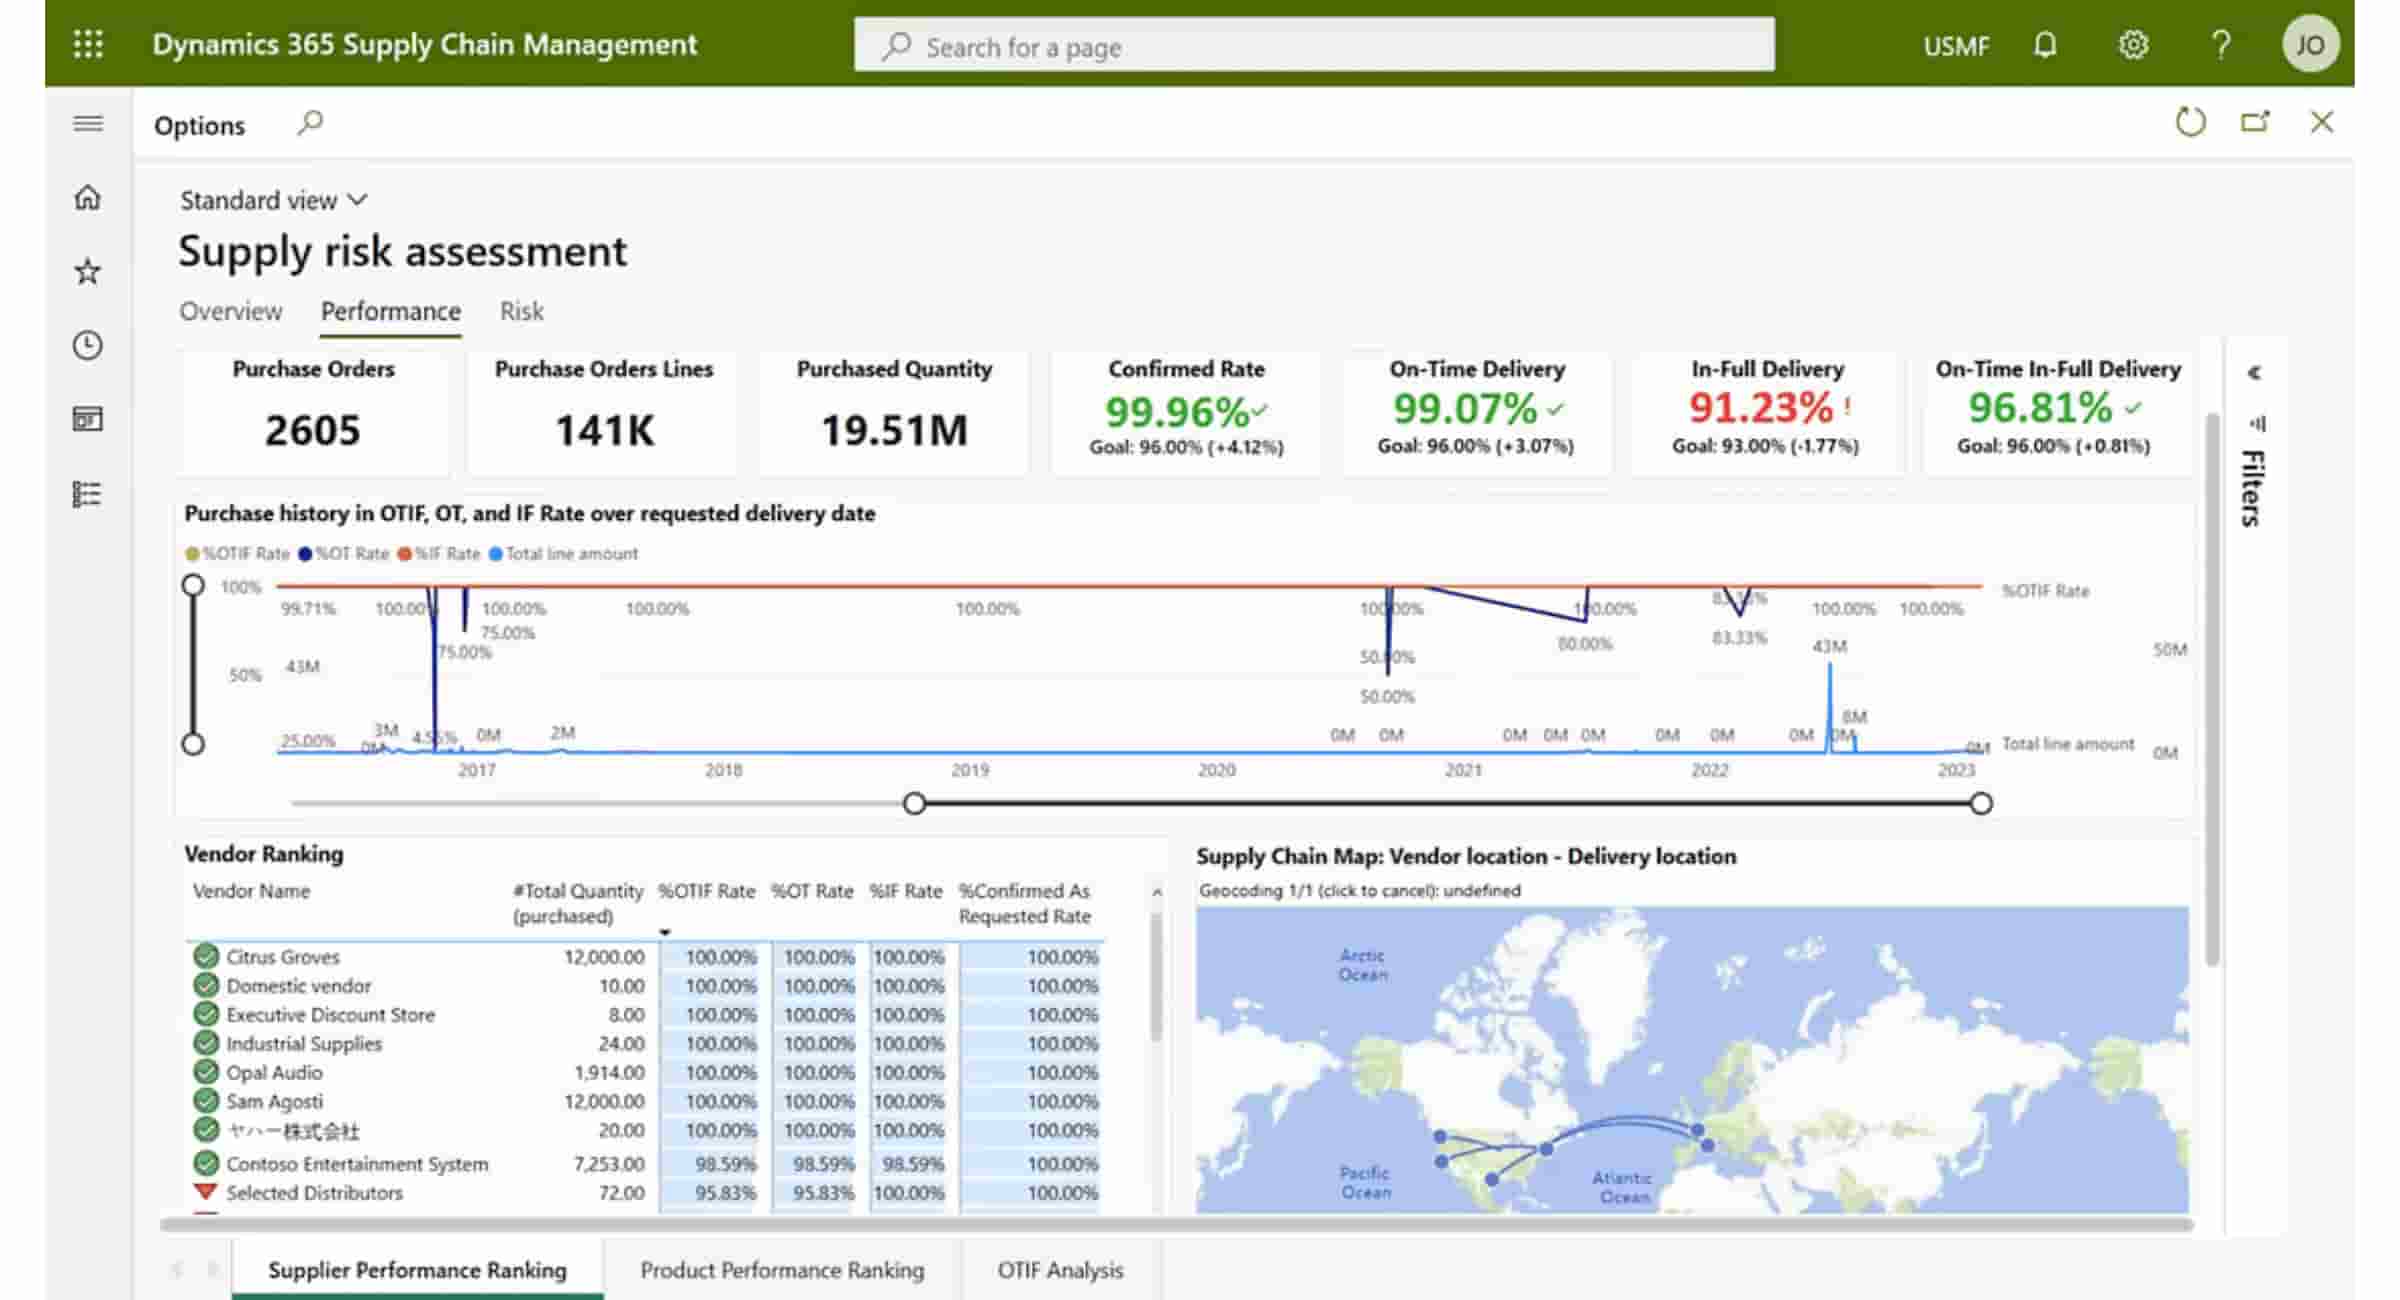
Task: Click the Filters vertical label
Action: click(x=2253, y=487)
